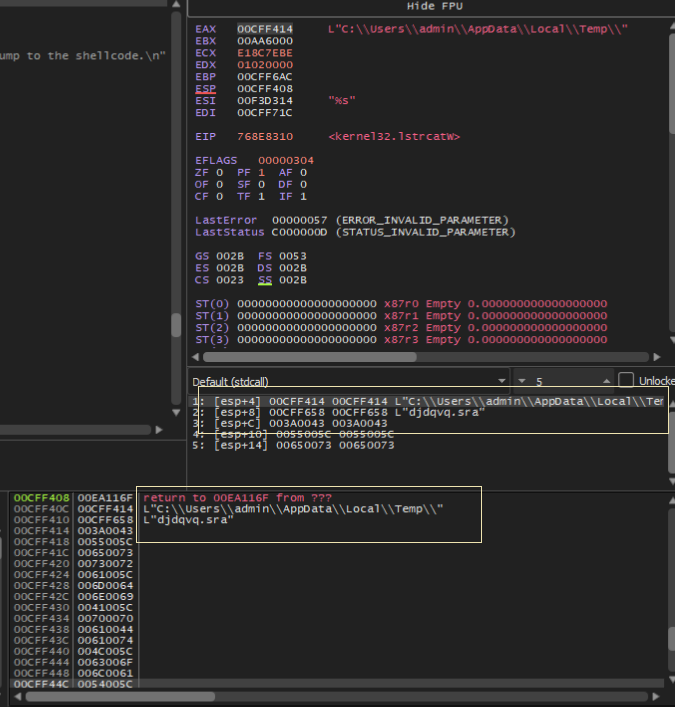This screenshot has height=707, width=675.
Task: Click the Hide FPU button
Action: tap(434, 6)
